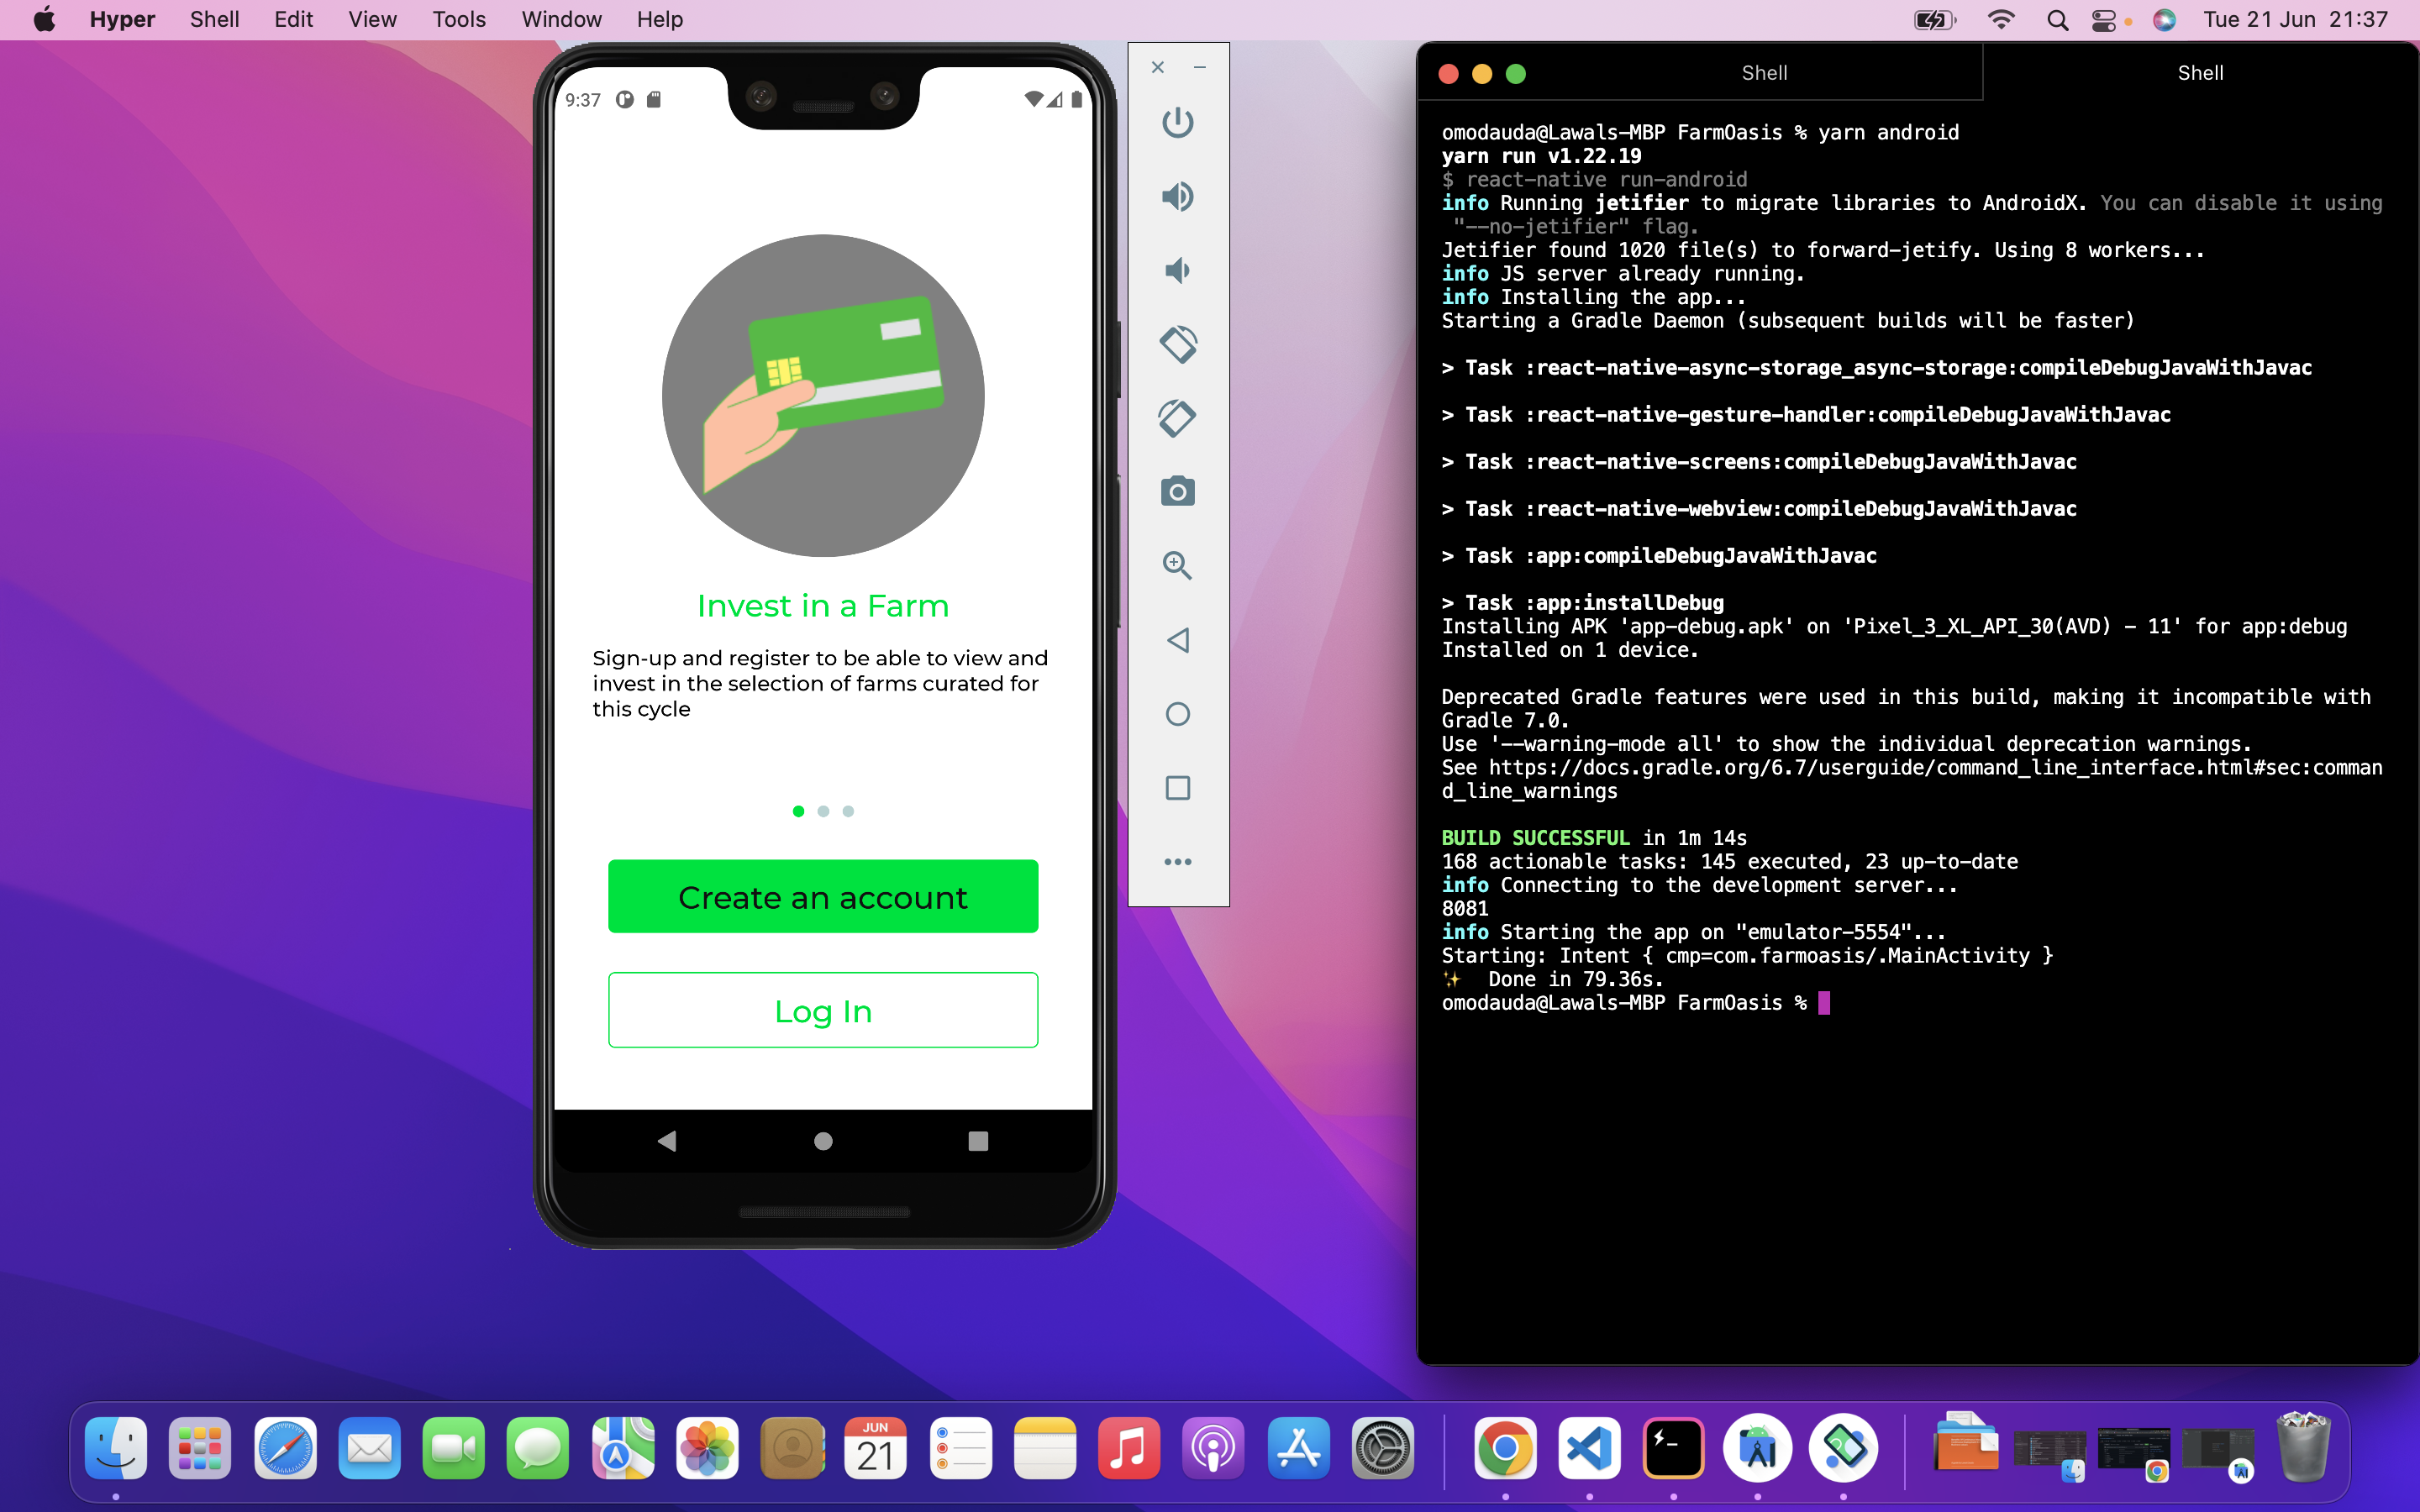Open the Shell menu in menu bar
The height and width of the screenshot is (1512, 2420).
tap(213, 19)
